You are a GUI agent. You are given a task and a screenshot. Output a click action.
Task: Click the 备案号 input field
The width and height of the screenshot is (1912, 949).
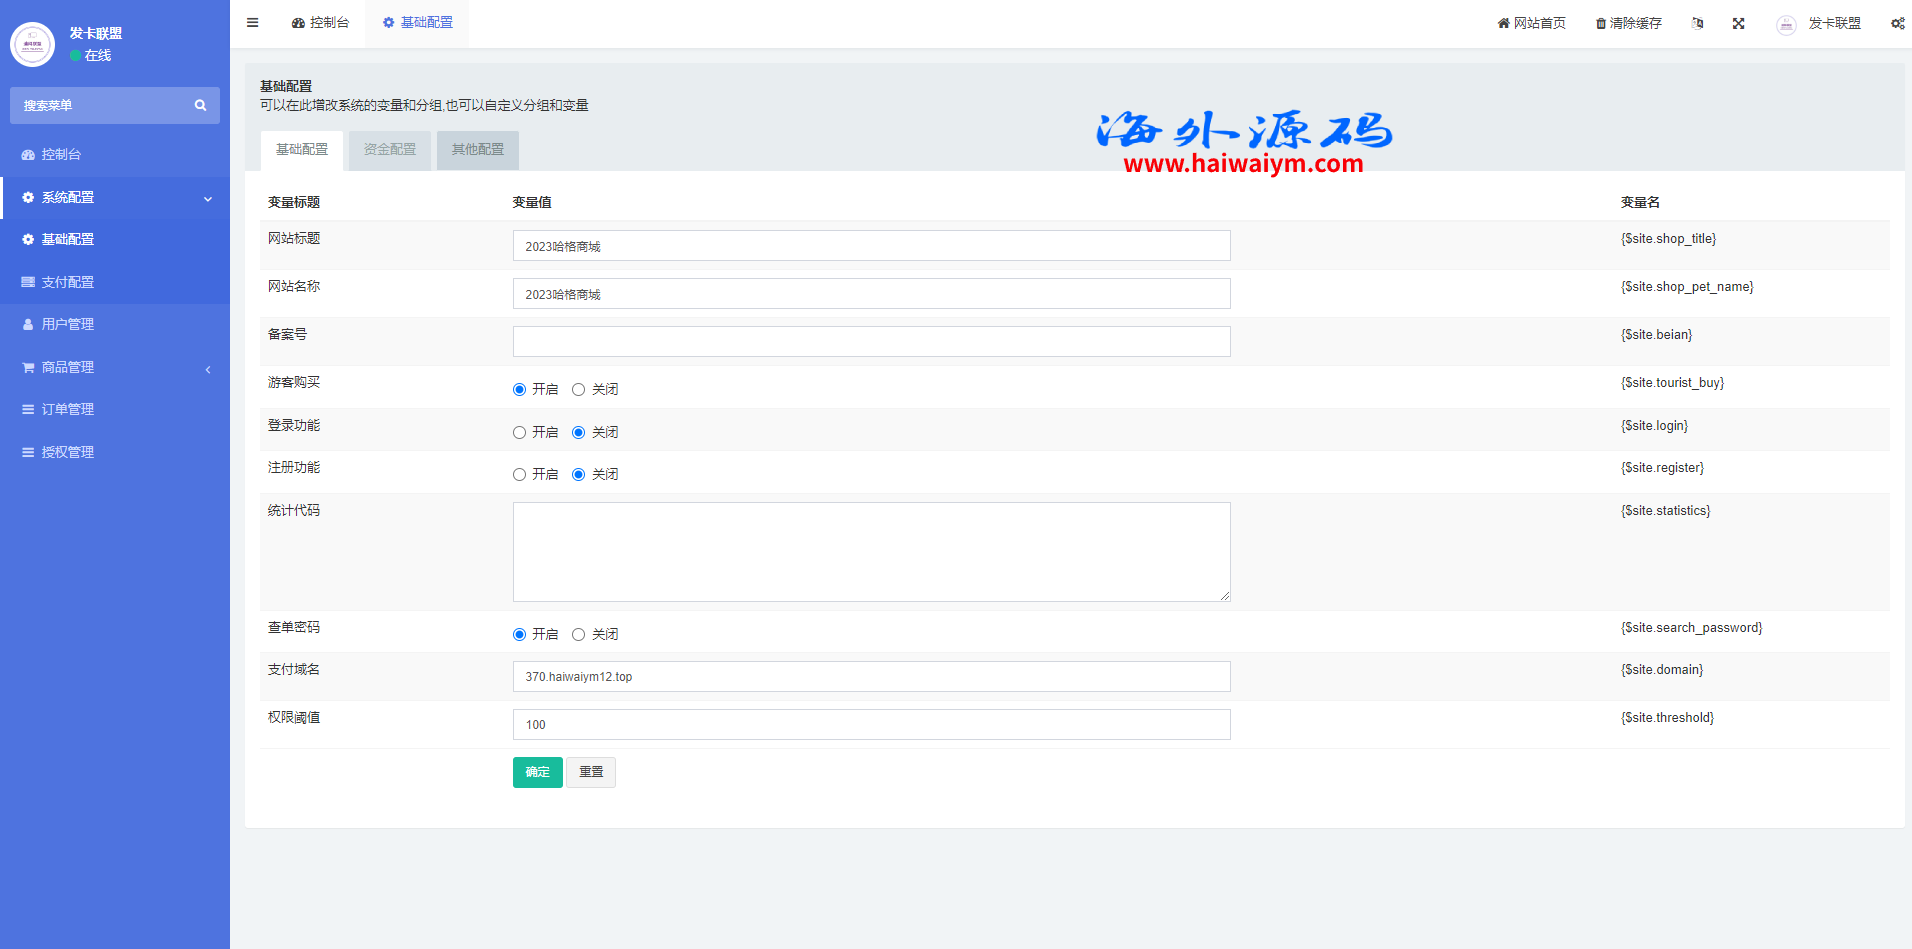[x=871, y=342]
